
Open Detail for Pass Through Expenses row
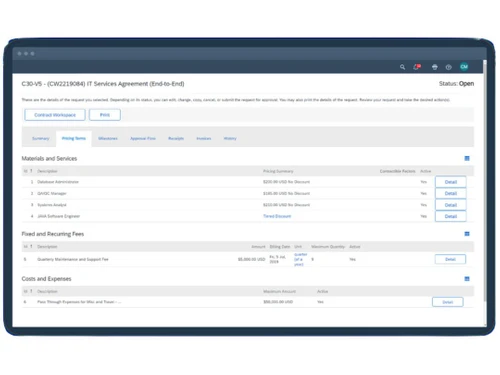(448, 302)
